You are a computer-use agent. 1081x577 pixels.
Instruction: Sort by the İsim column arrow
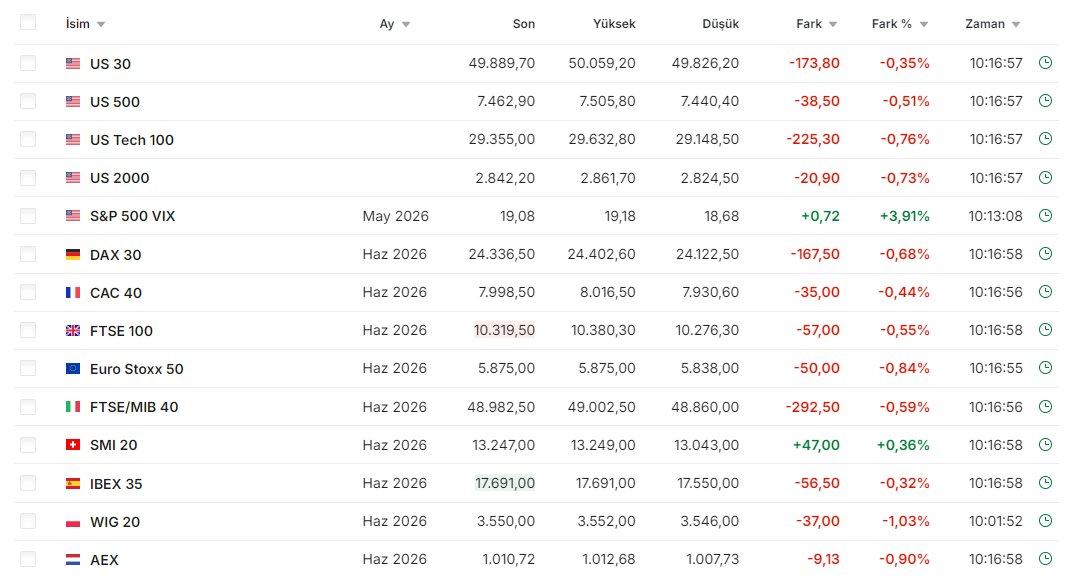click(101, 24)
